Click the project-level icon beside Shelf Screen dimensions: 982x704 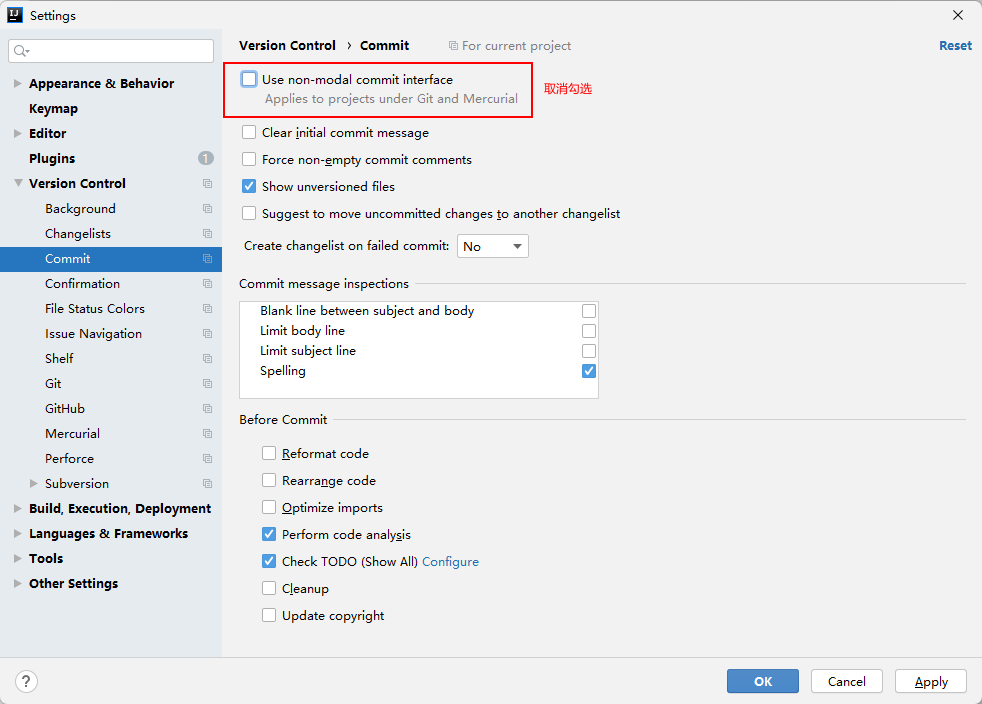(207, 359)
